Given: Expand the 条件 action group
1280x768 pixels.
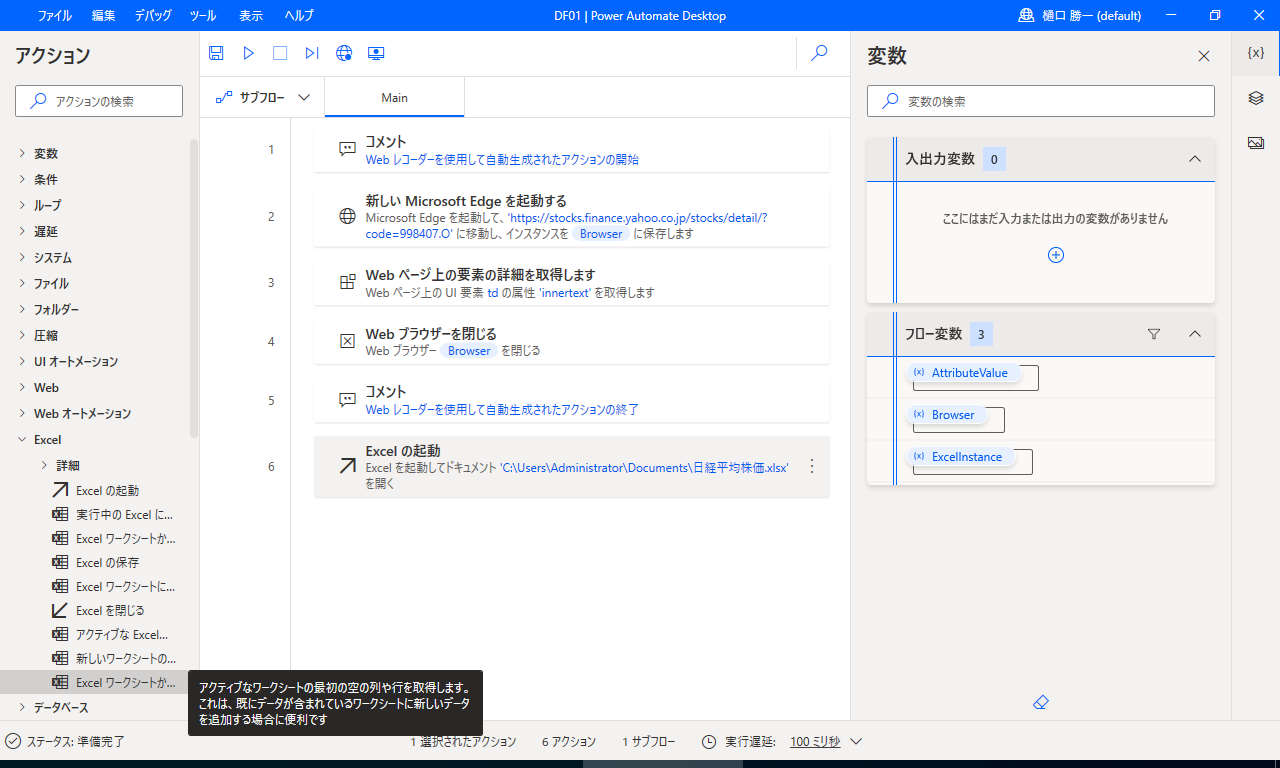Looking at the screenshot, I should (x=22, y=179).
